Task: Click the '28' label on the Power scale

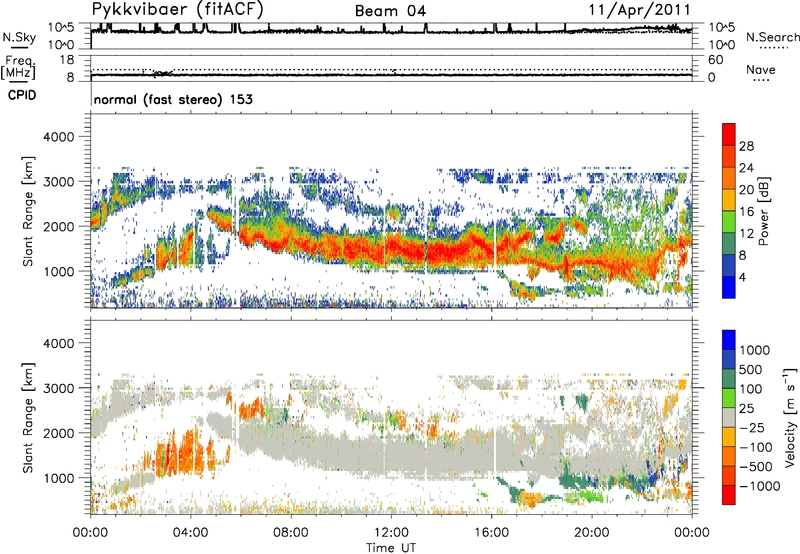Action: pyautogui.click(x=746, y=146)
